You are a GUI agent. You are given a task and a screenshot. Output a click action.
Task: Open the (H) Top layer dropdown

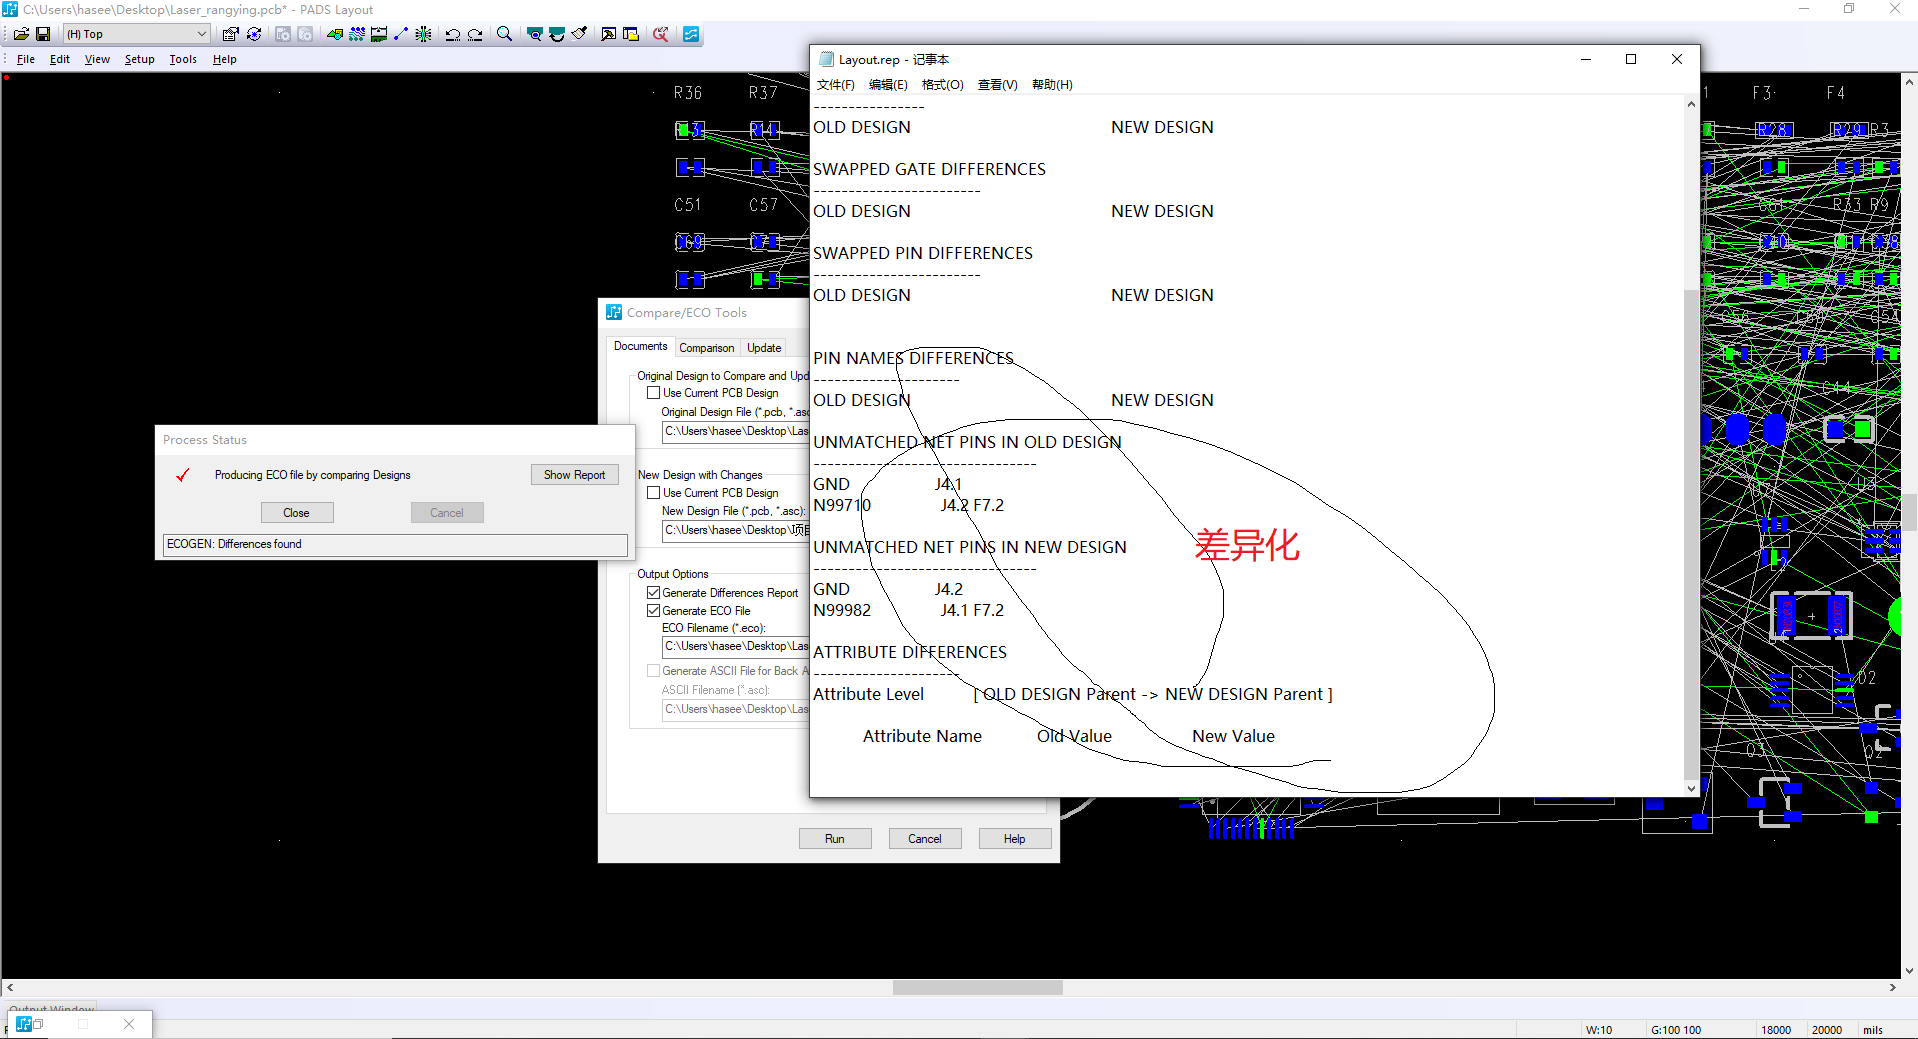point(200,33)
